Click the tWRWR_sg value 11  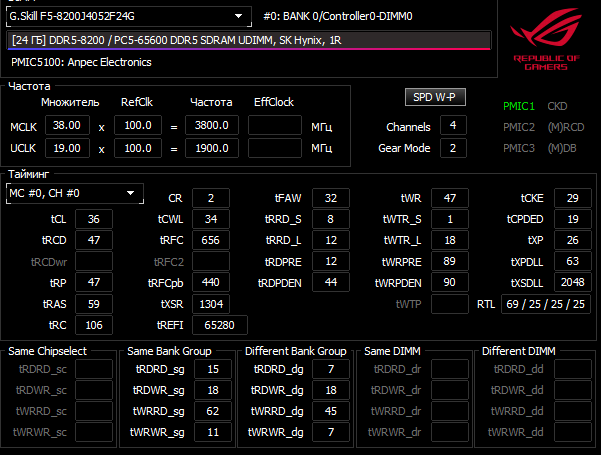(x=213, y=432)
